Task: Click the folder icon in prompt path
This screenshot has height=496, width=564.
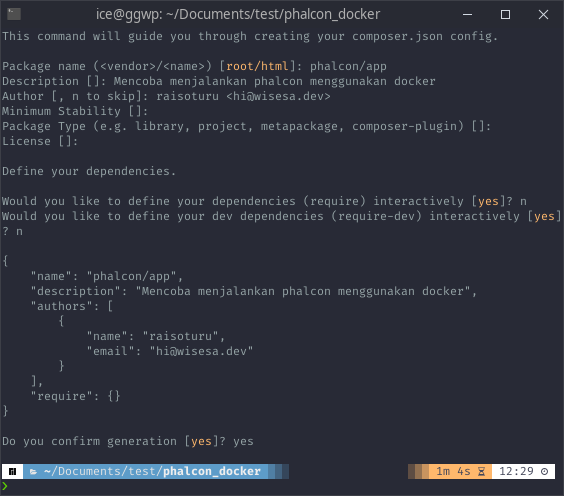Action: pyautogui.click(x=33, y=472)
